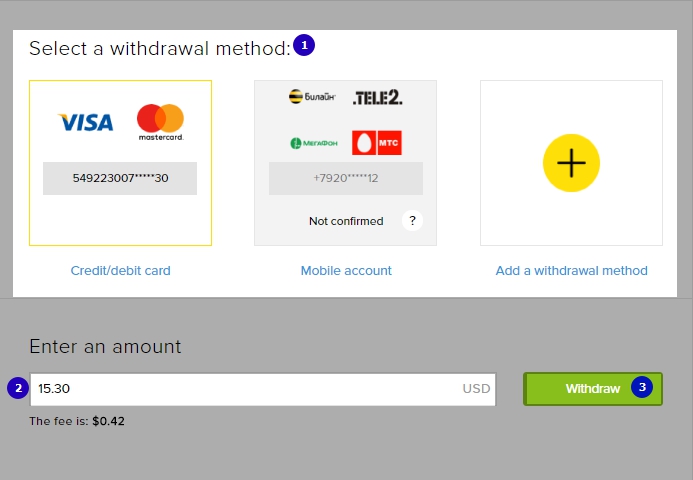Click the yellow plus add-method icon
Viewport: 693px width, 480px height.
pos(571,163)
